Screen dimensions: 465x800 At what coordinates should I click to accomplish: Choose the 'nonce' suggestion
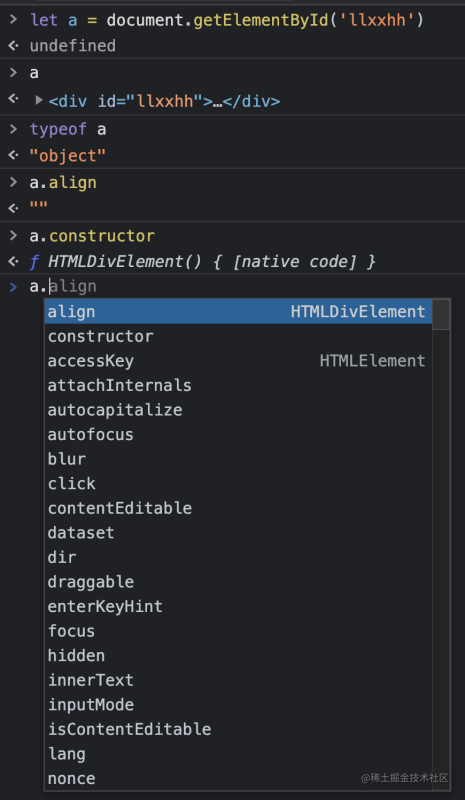pos(238,778)
